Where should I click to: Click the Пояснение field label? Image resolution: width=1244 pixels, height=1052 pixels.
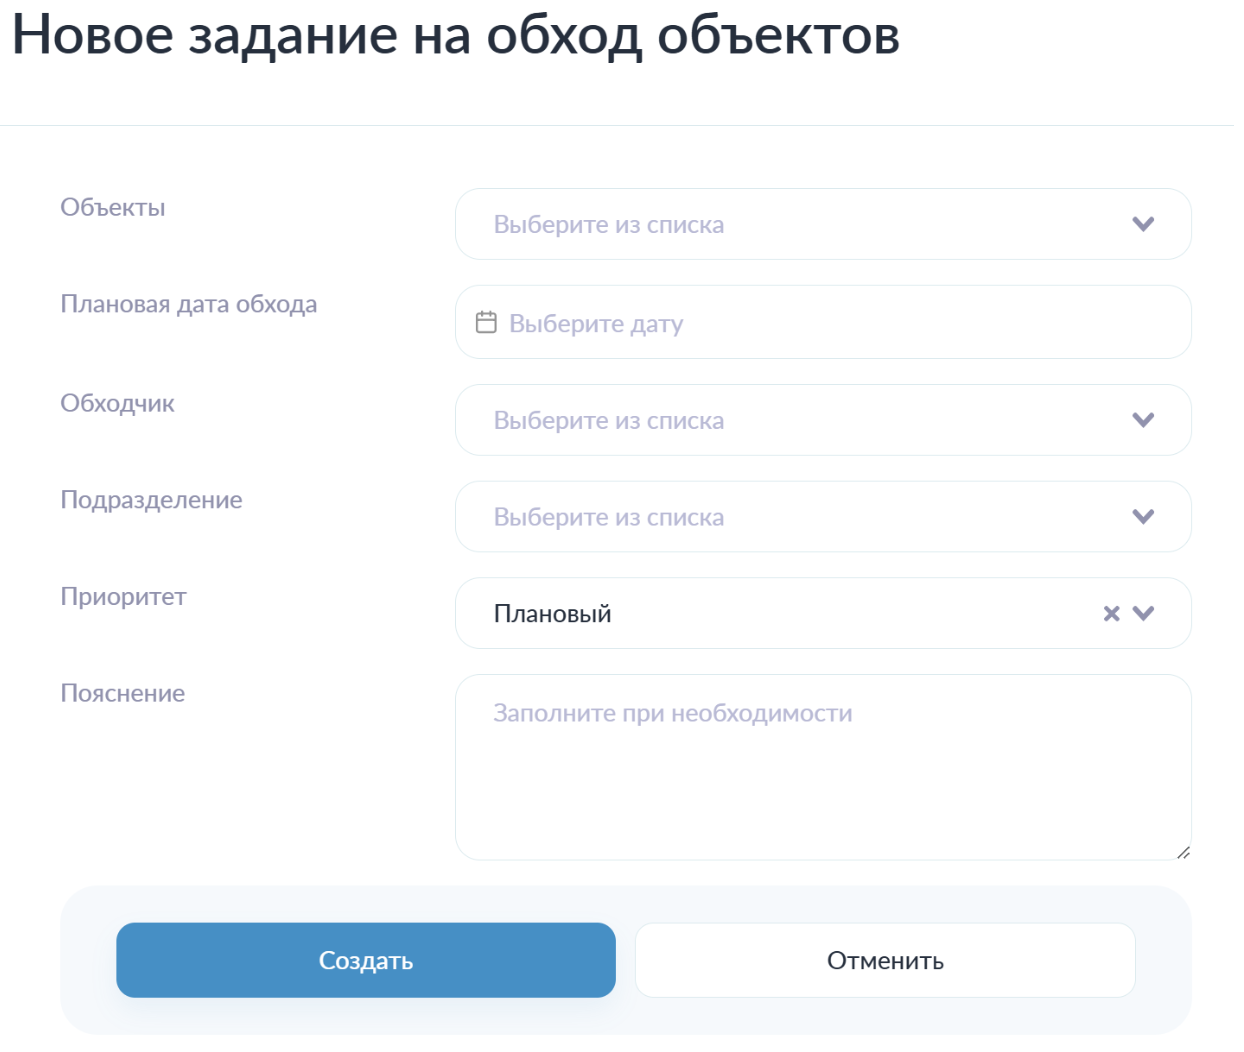pyautogui.click(x=123, y=693)
